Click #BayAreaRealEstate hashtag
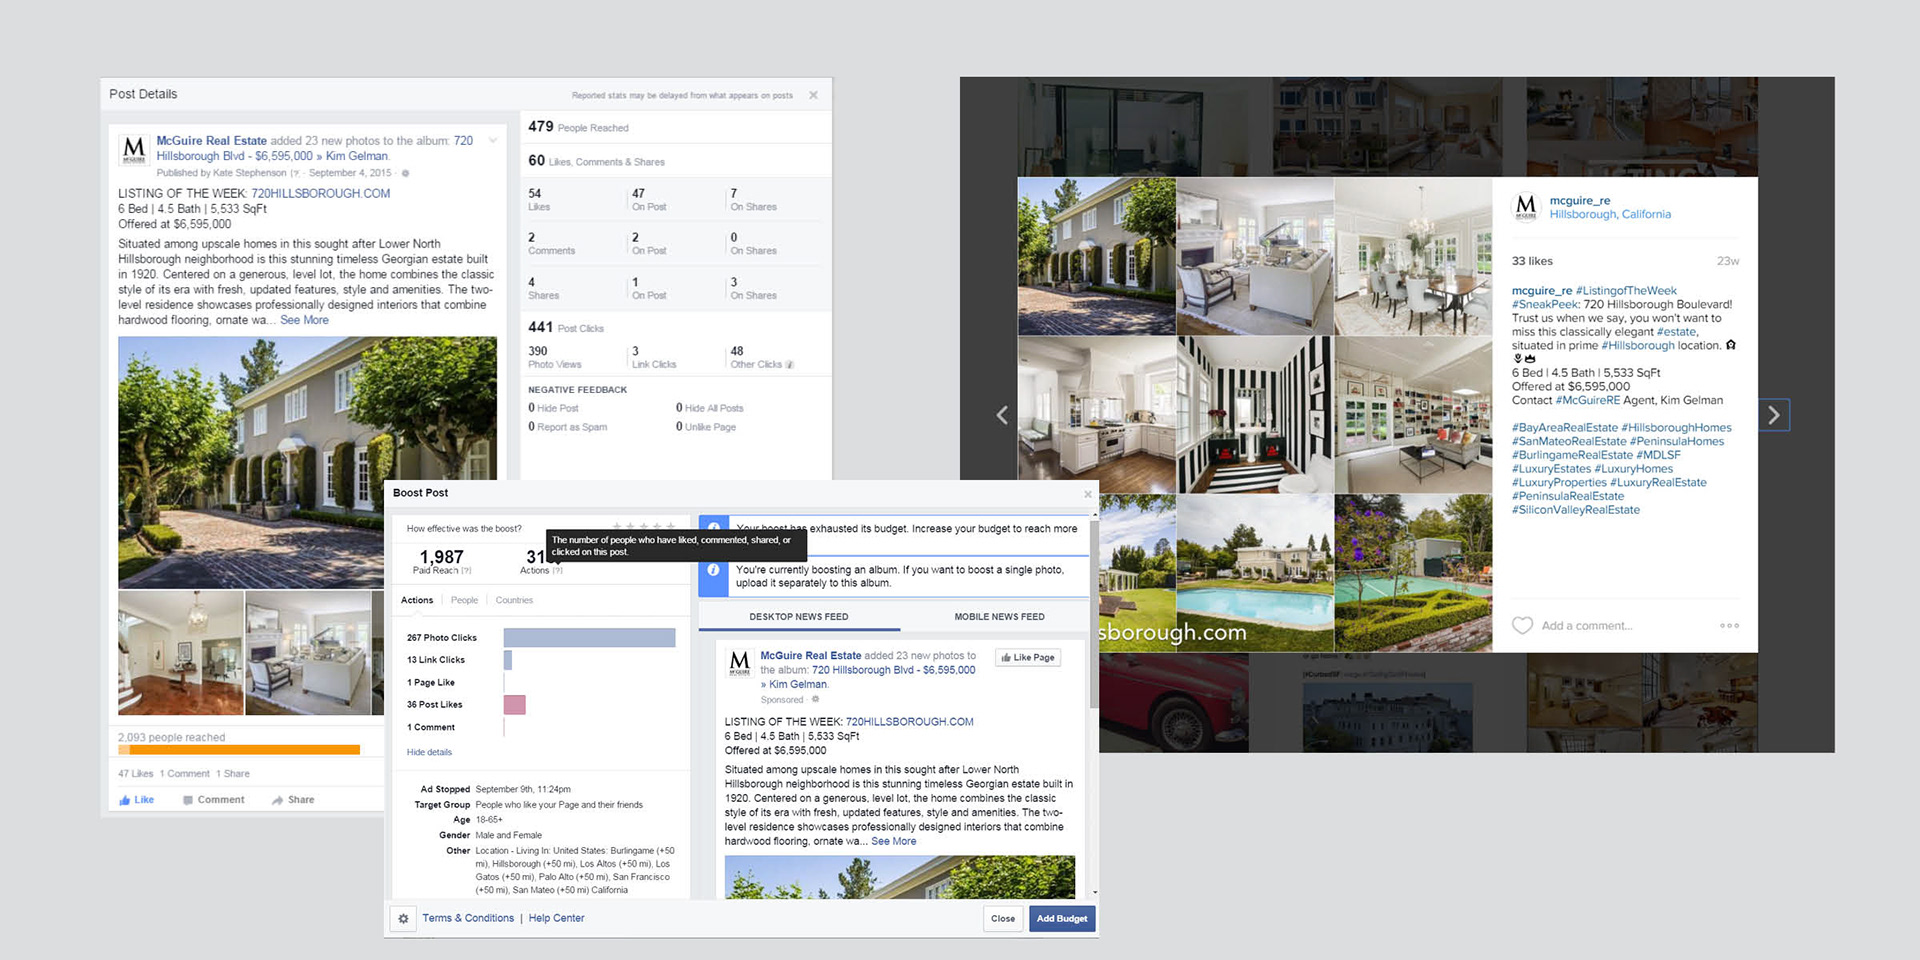The image size is (1920, 960). coord(1565,428)
